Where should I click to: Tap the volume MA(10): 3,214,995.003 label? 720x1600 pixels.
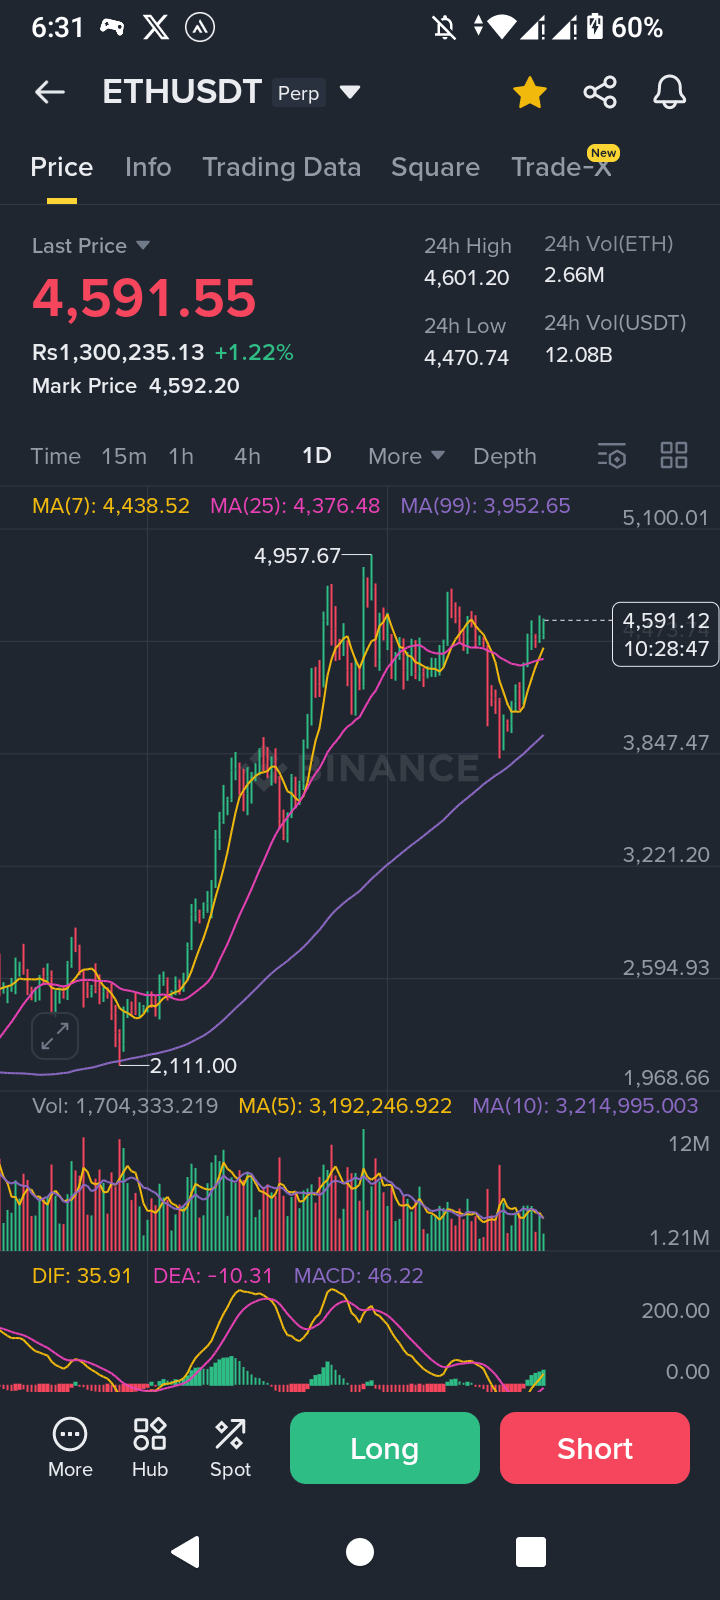[585, 1106]
